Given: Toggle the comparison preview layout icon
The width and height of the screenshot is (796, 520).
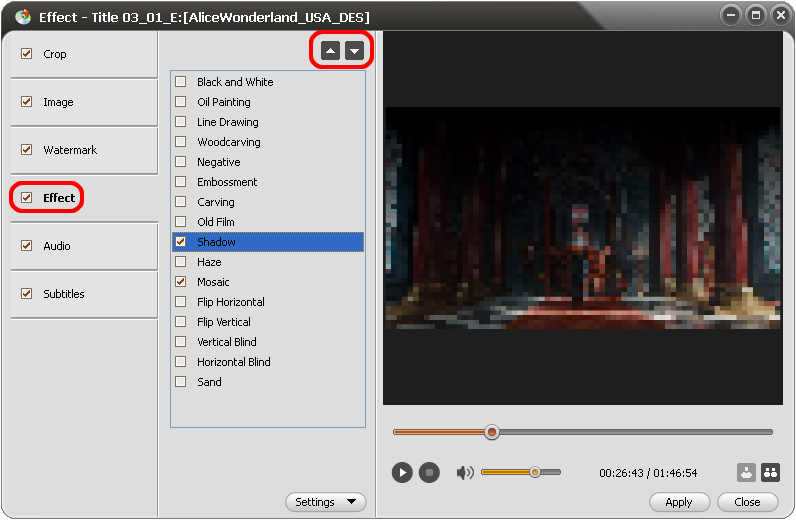Looking at the screenshot, I should 770,472.
